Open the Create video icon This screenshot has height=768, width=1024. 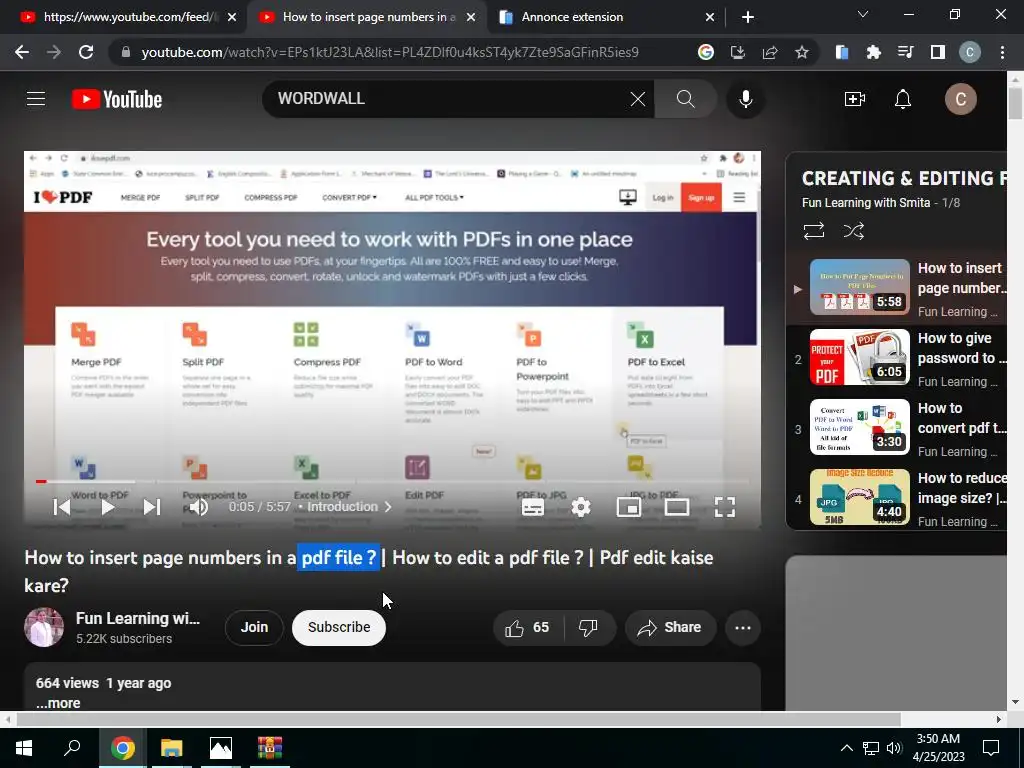[x=854, y=99]
